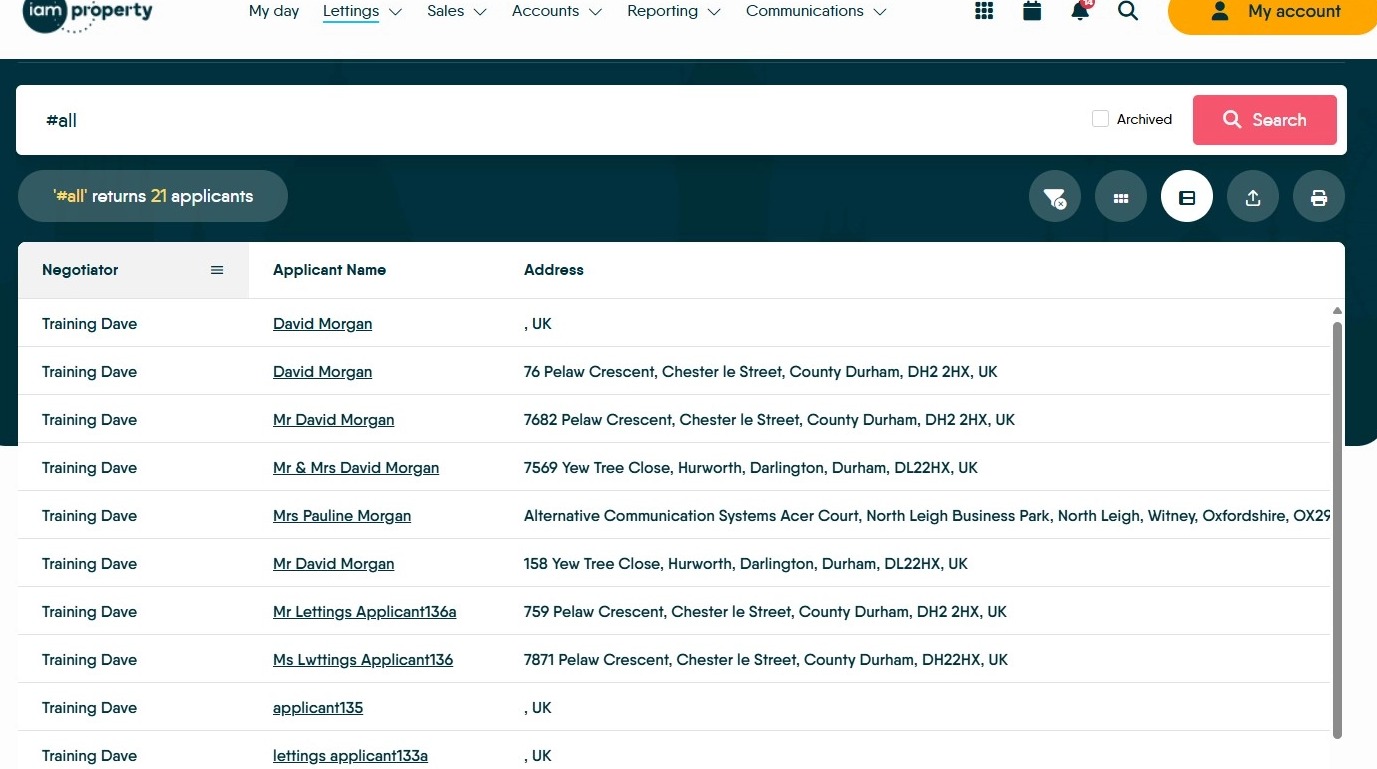This screenshot has width=1377, height=769.
Task: Open the calendar icon in header
Action: [x=1032, y=11]
